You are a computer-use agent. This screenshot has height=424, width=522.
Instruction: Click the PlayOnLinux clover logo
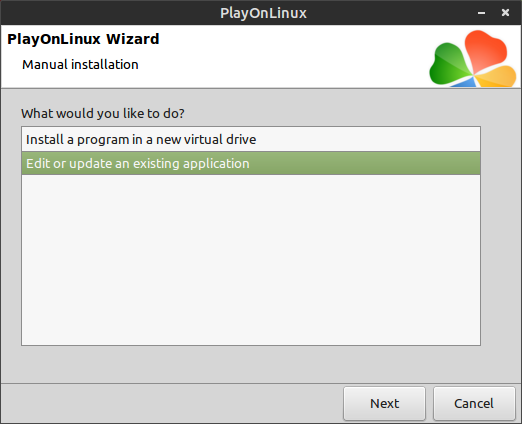click(x=473, y=59)
